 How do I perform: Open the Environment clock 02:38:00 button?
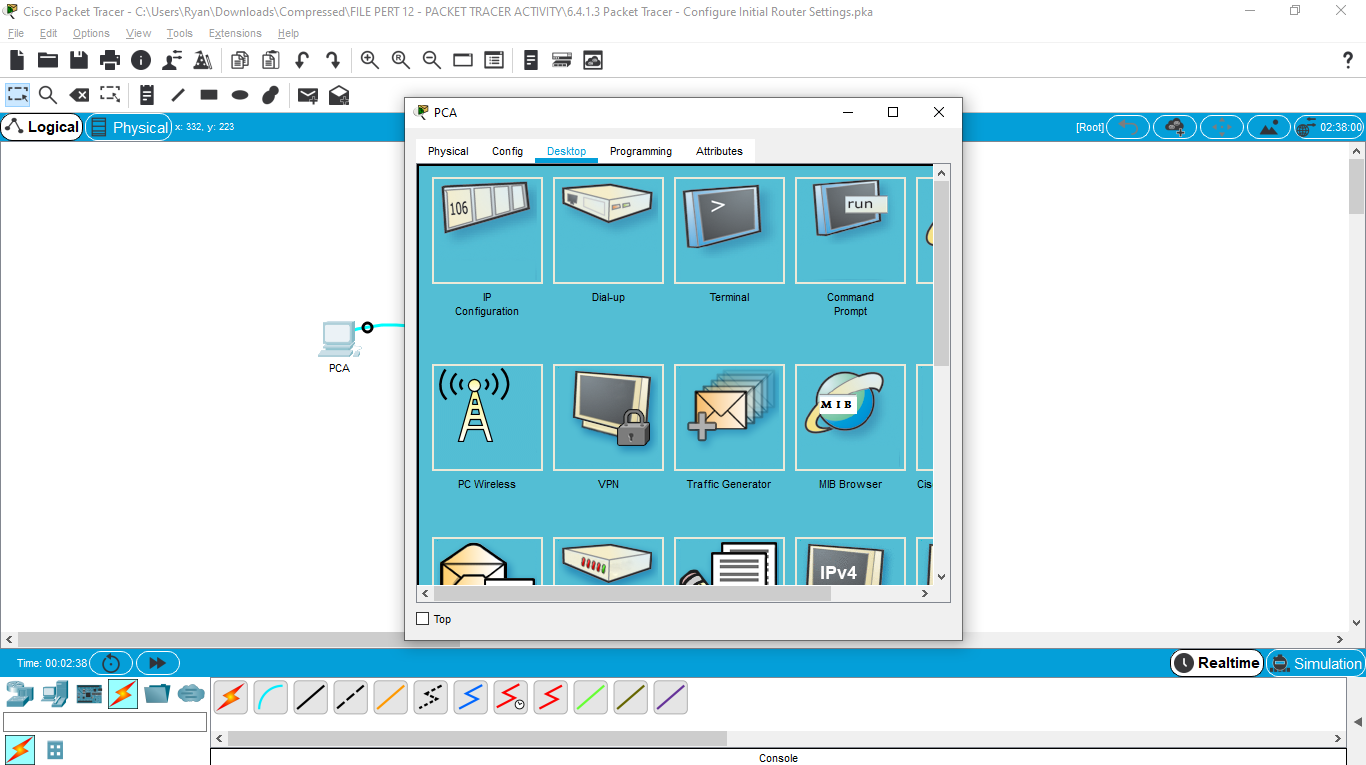(x=1328, y=127)
